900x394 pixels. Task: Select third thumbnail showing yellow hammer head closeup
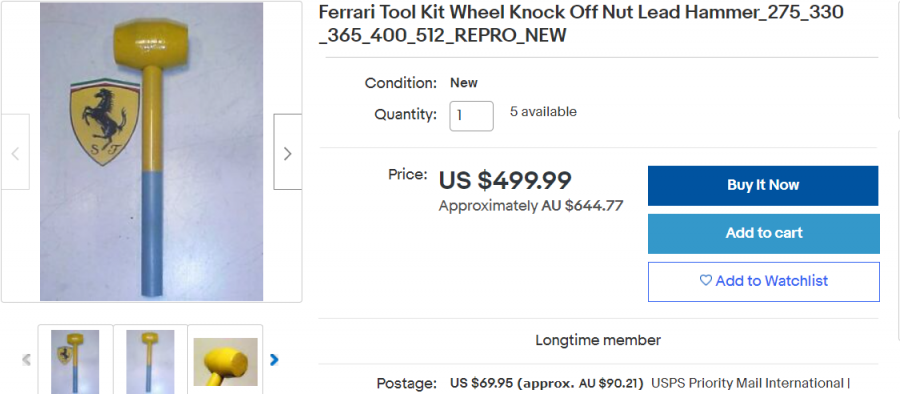pos(225,361)
